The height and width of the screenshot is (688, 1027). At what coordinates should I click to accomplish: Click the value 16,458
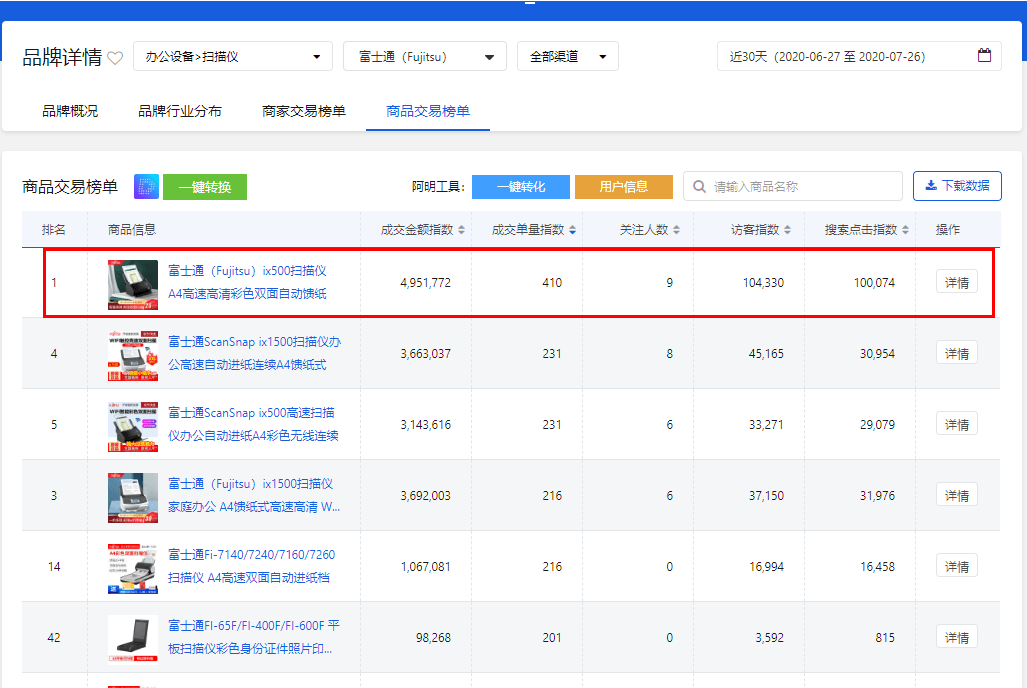click(x=878, y=567)
